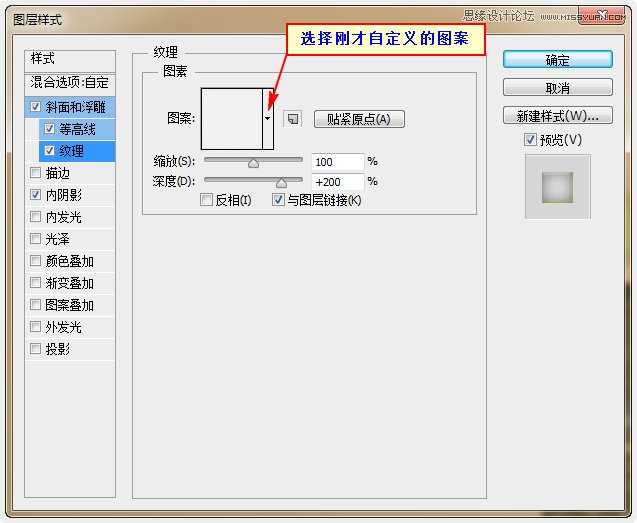Open the 图案叠加 settings item
This screenshot has height=523, width=637.
(x=69, y=305)
